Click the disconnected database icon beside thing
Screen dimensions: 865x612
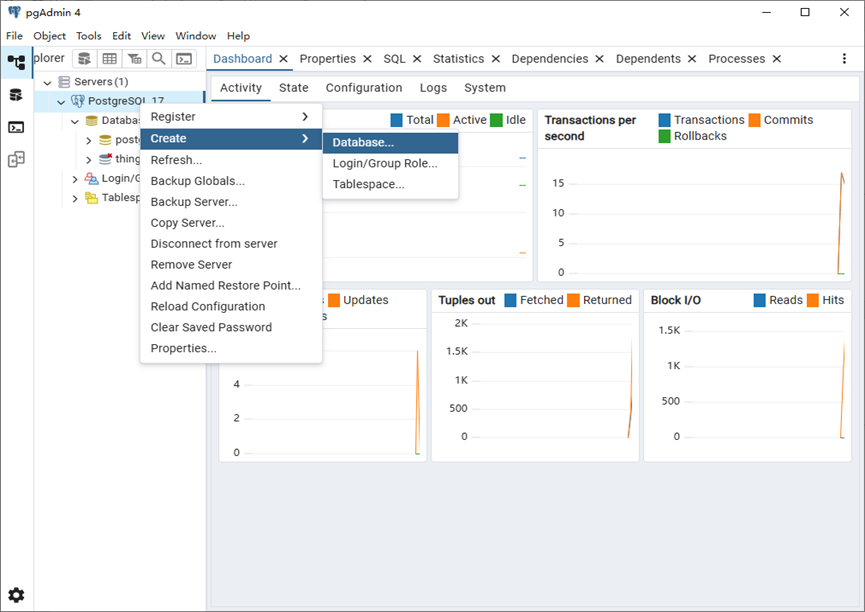[105, 159]
